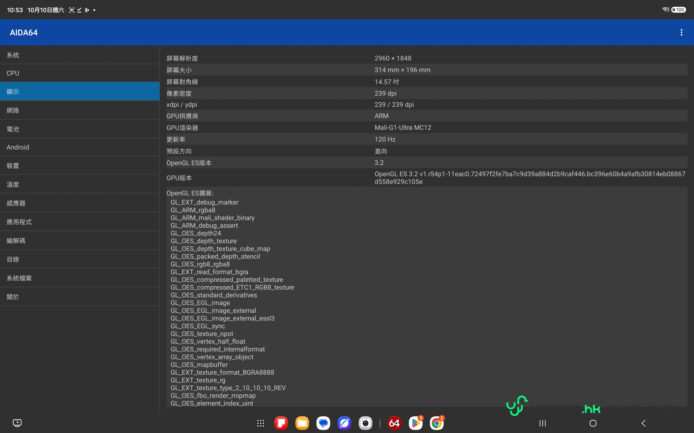Select GL_OES_mapbuffer entry

(199, 365)
